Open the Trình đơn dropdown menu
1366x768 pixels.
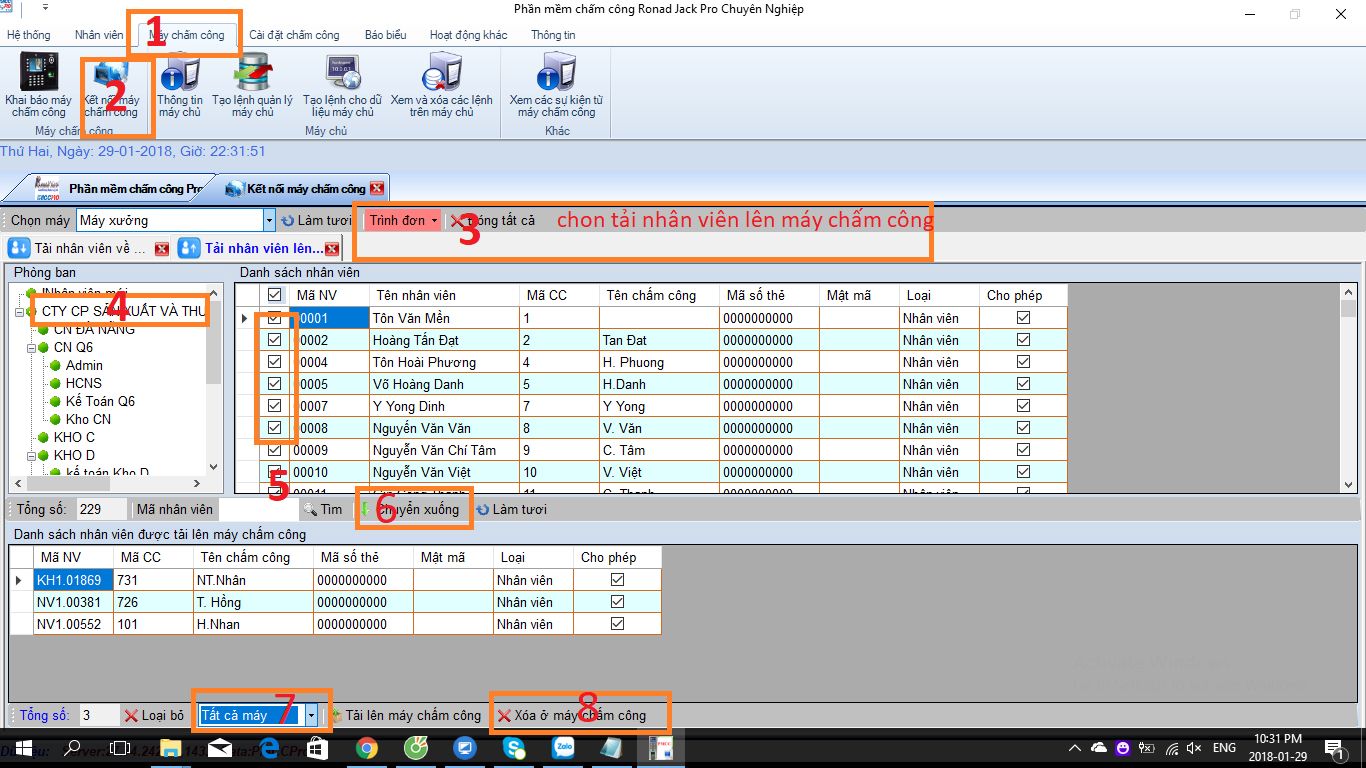point(405,220)
